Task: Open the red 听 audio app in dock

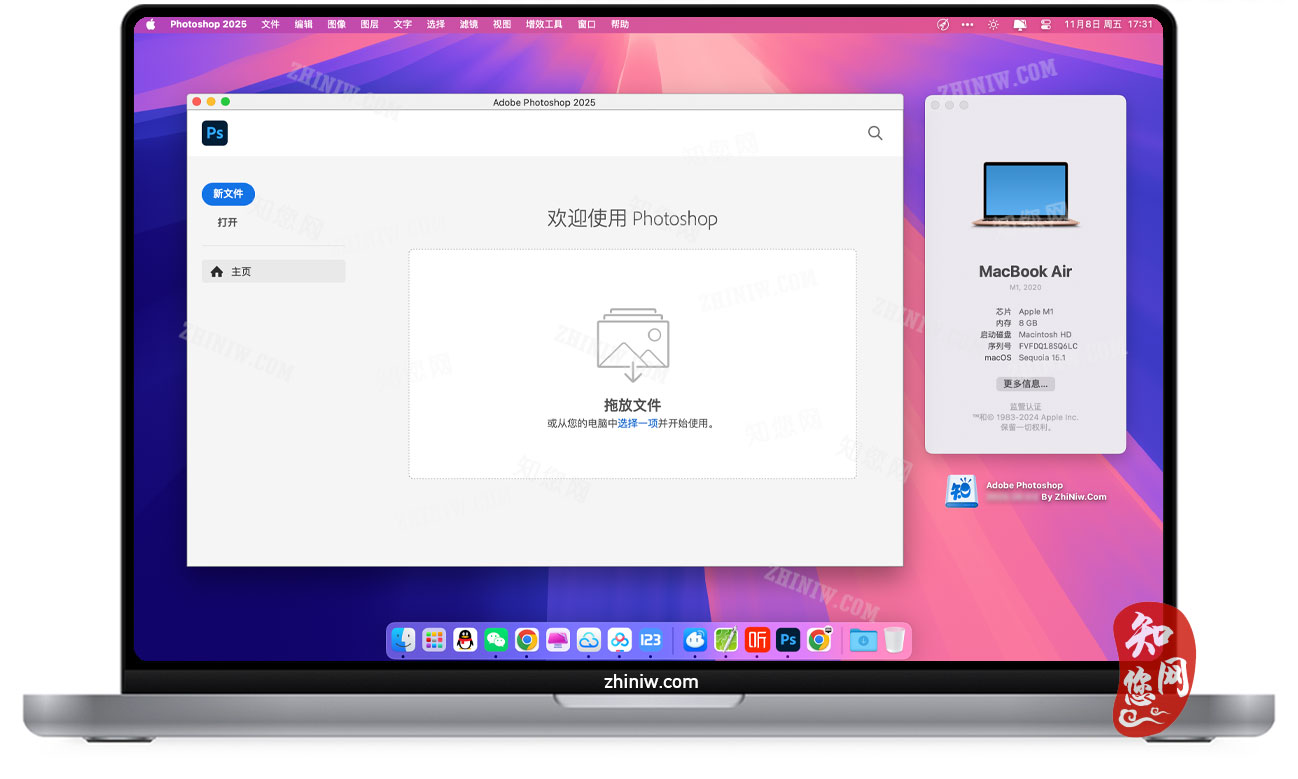Action: [x=757, y=640]
